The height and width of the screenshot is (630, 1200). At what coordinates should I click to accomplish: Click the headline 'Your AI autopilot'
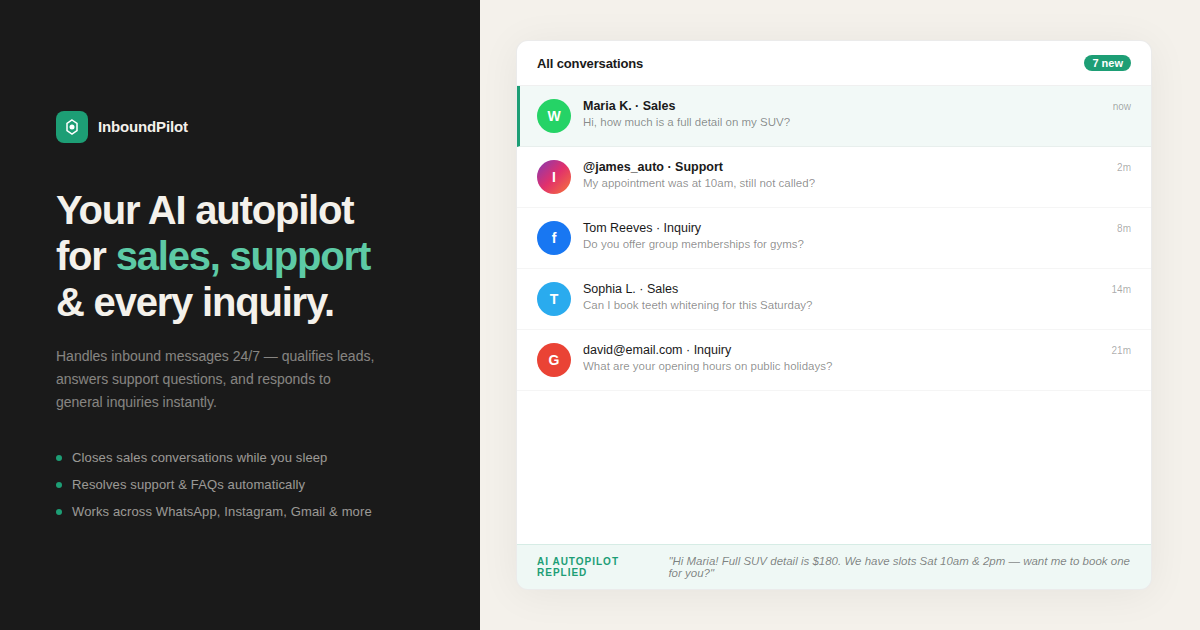click(205, 210)
